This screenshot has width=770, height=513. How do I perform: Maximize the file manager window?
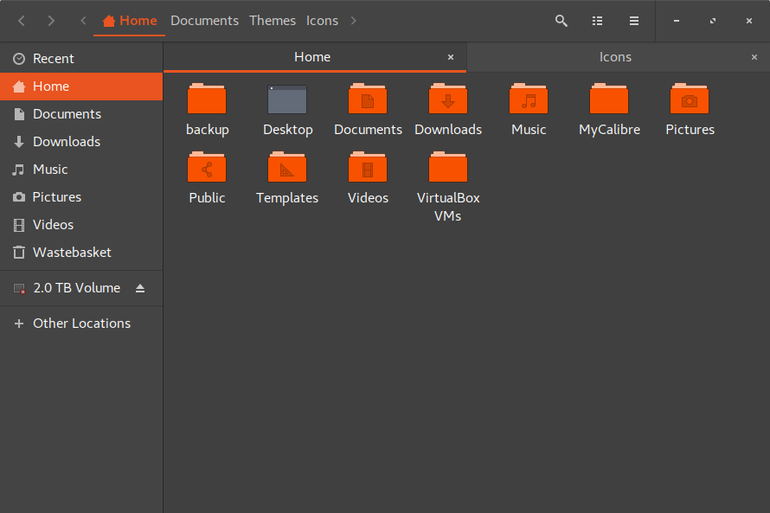click(x=713, y=21)
